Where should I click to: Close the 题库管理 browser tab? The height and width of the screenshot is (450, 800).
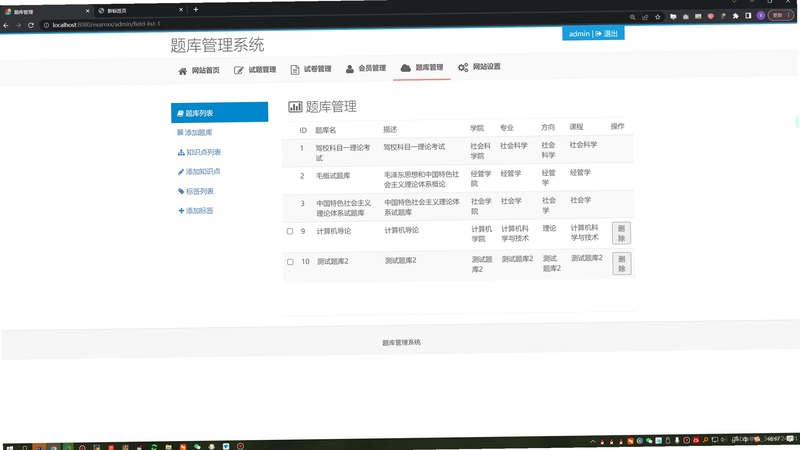click(87, 11)
